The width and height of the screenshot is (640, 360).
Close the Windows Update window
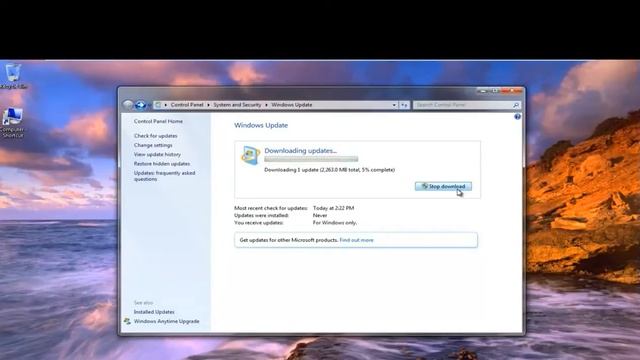click(x=512, y=91)
